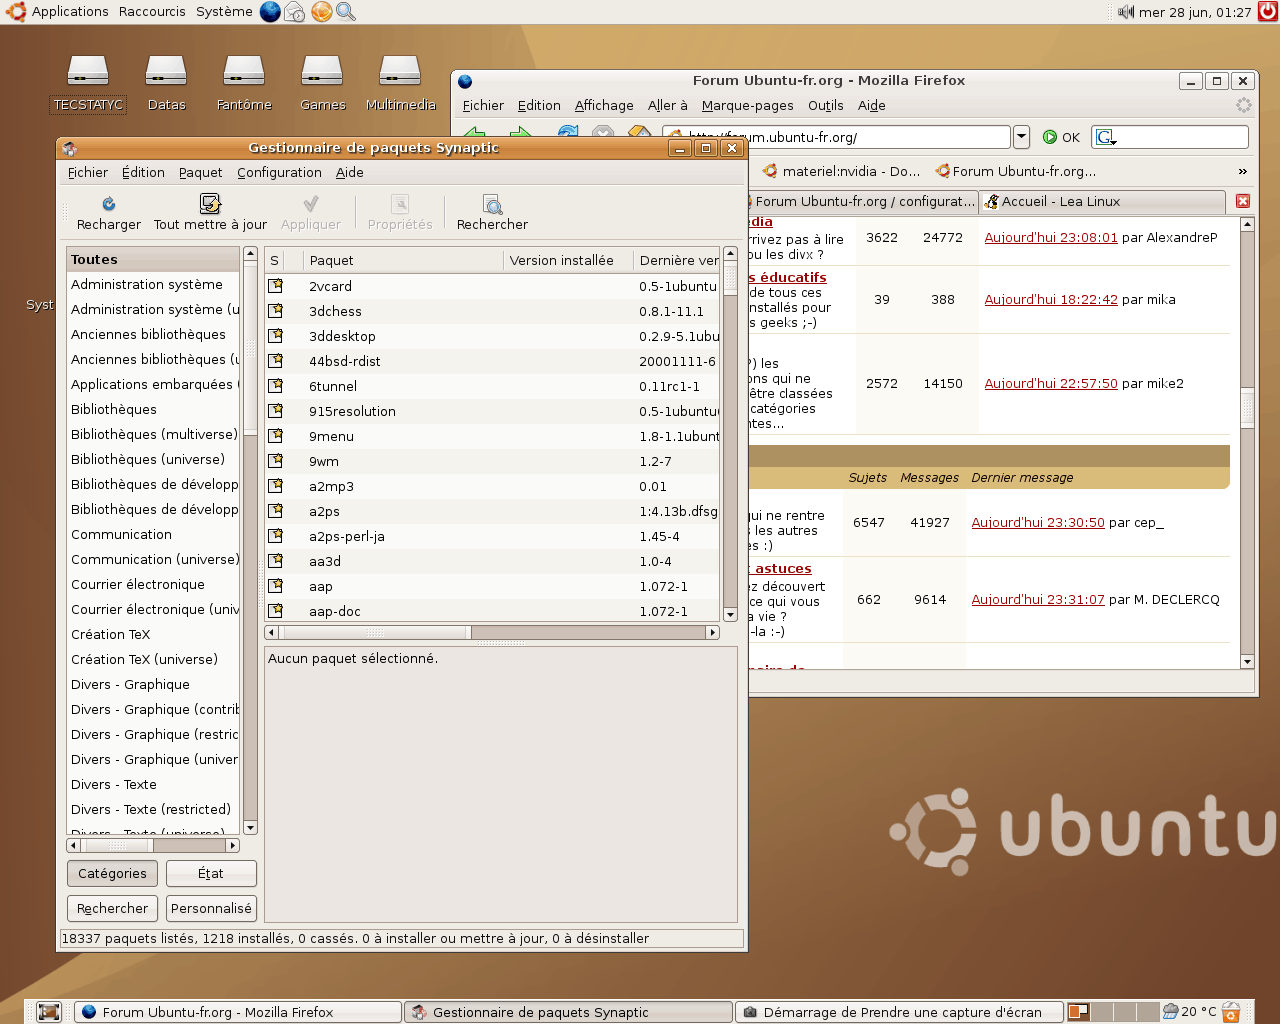Viewport: 1280px width, 1024px height.
Task: Click Firefox green forward arrow
Action: coord(520,133)
